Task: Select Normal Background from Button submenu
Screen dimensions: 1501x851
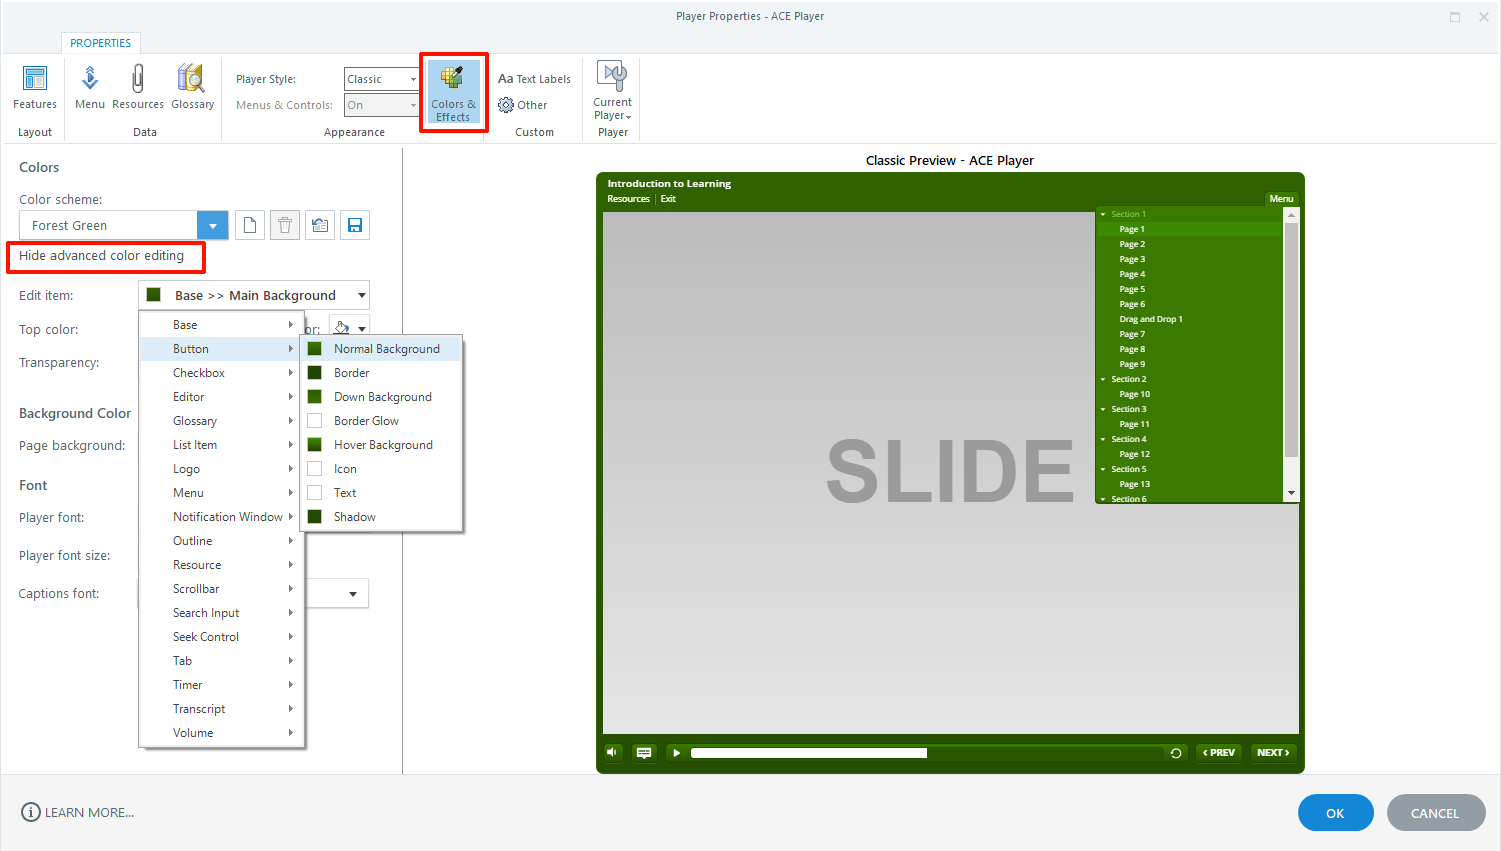Action: coord(387,348)
